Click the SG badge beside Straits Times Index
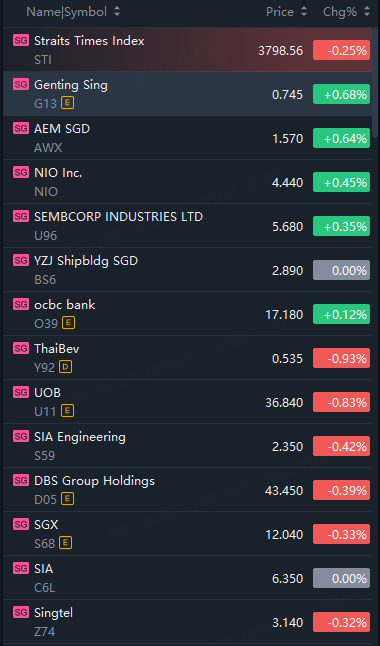380x646 pixels. tap(21, 40)
